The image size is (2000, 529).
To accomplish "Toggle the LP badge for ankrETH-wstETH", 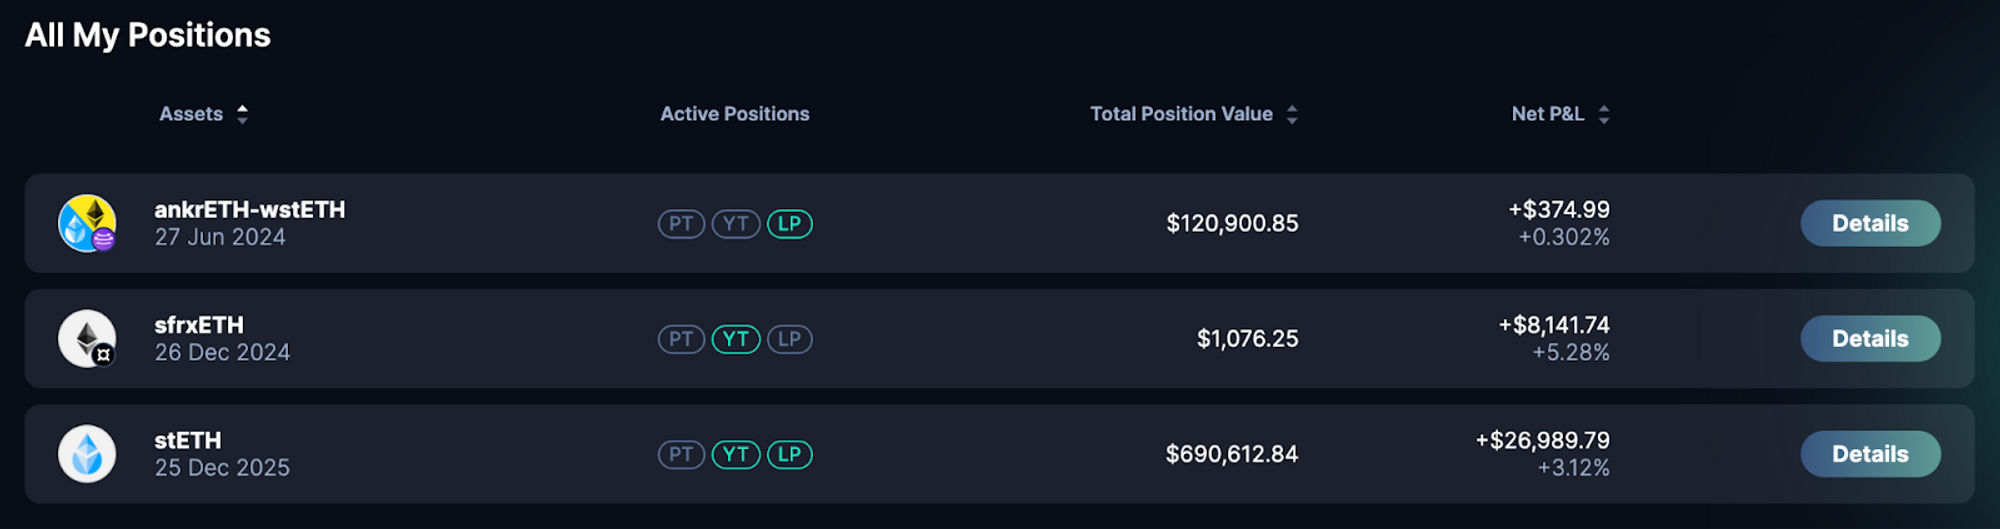I will pyautogui.click(x=790, y=224).
